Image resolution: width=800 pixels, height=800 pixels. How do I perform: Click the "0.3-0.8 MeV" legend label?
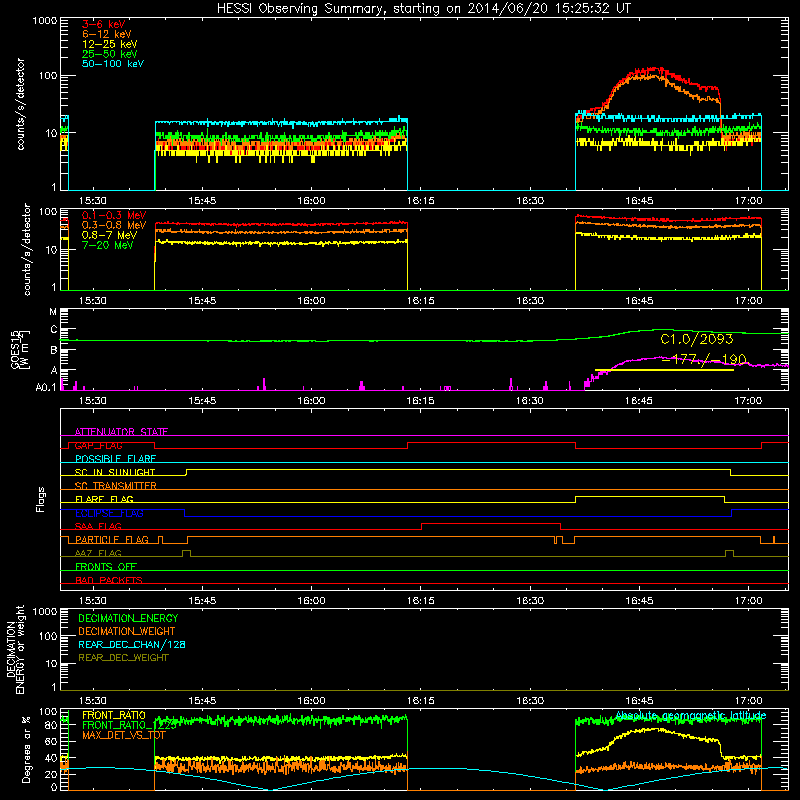click(114, 225)
